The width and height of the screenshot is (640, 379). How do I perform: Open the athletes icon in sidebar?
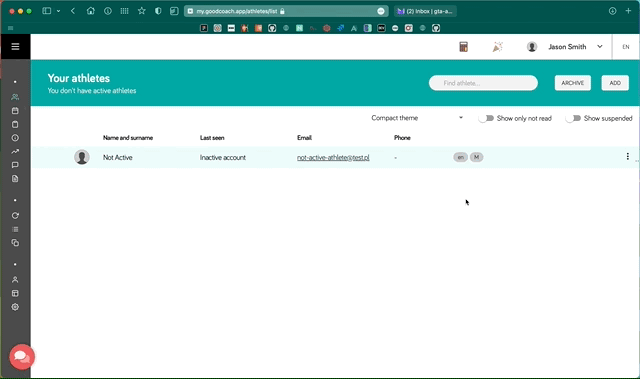click(x=15, y=97)
